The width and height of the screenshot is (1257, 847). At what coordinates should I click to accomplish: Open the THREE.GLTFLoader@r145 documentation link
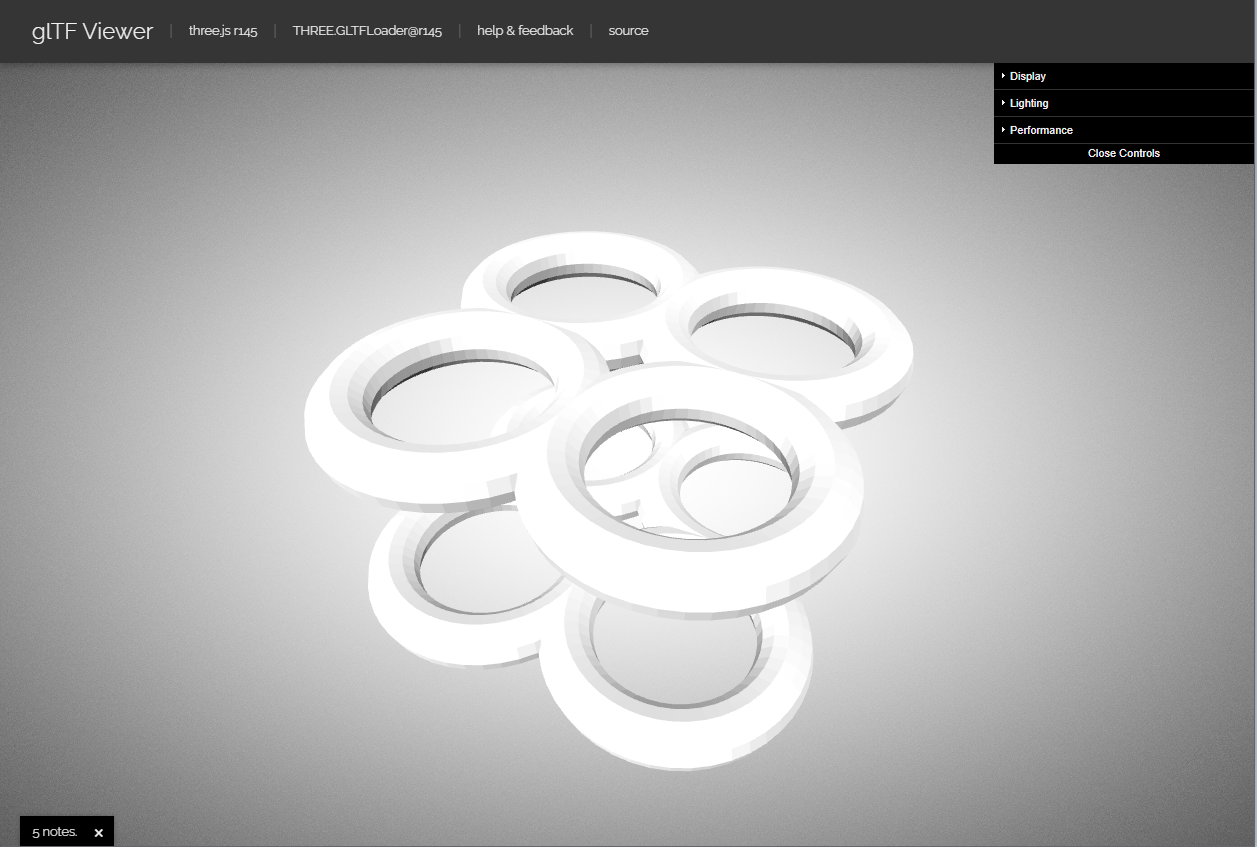(x=367, y=31)
